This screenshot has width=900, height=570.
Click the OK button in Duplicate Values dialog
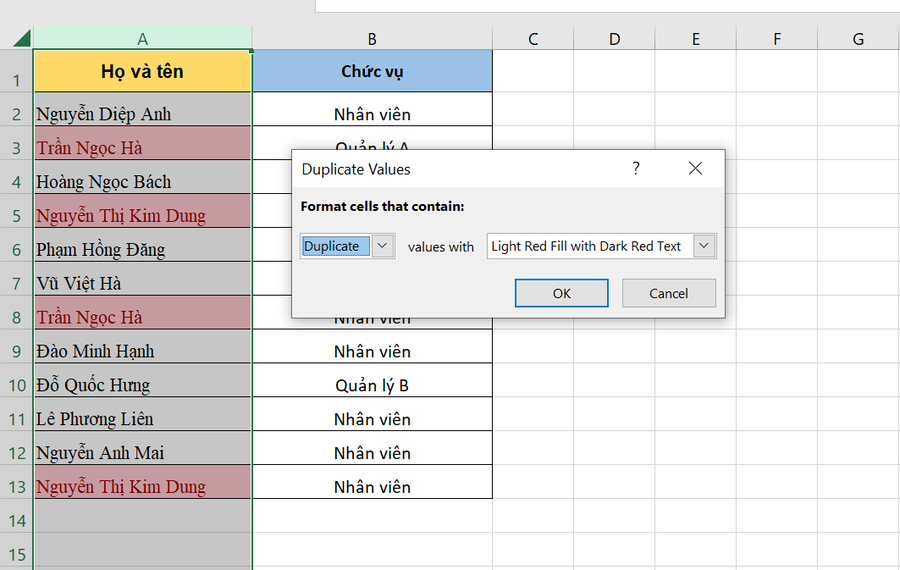pyautogui.click(x=561, y=293)
